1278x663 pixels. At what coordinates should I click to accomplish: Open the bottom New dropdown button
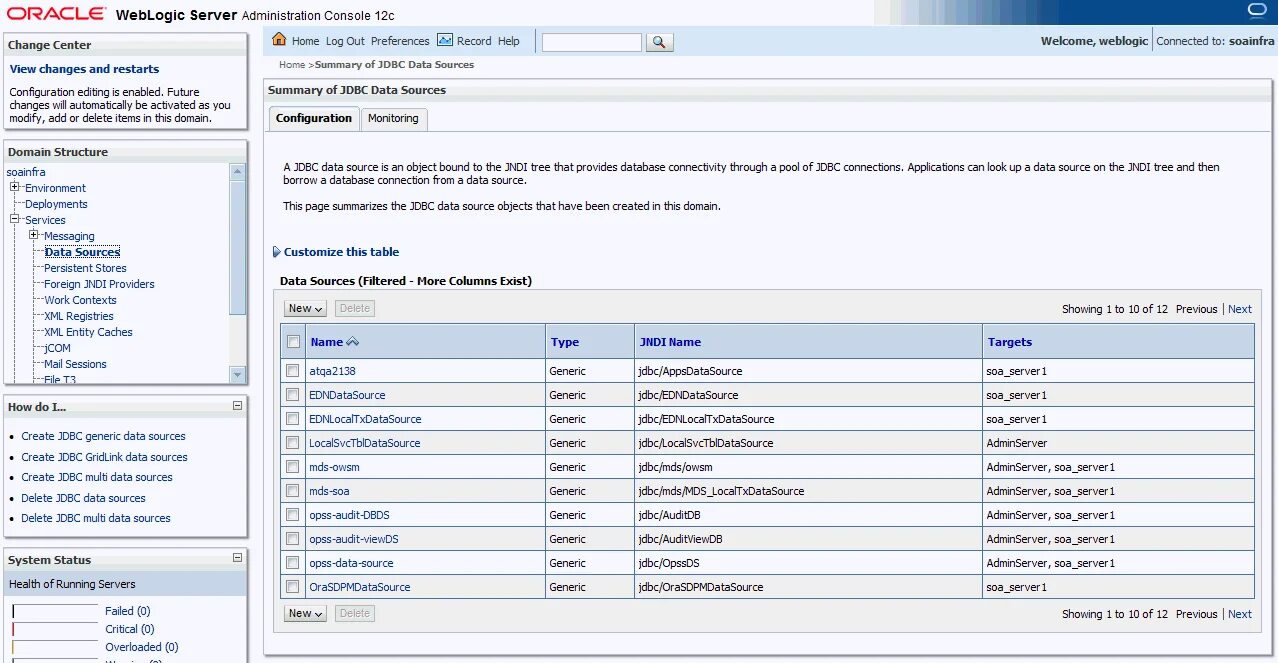point(305,614)
